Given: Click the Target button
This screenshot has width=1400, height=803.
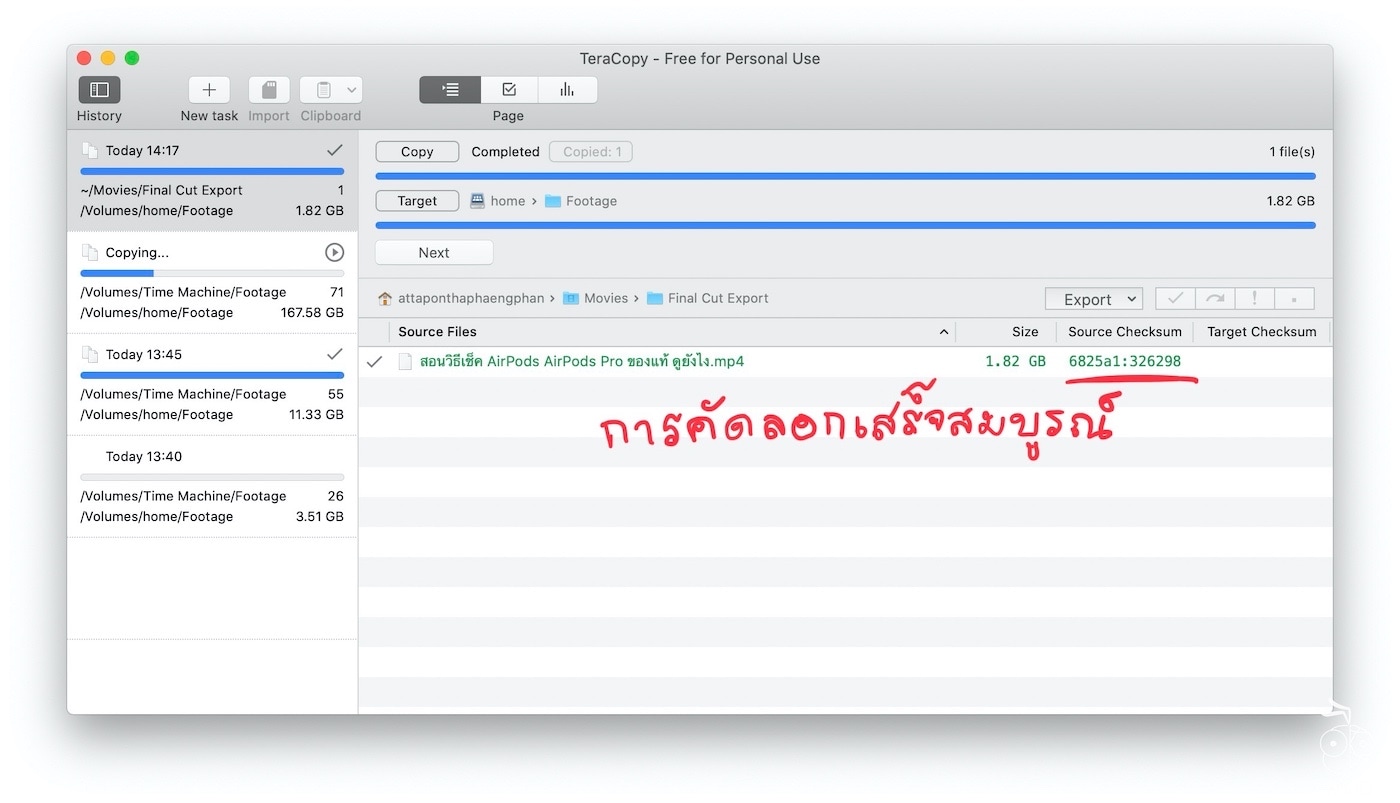Looking at the screenshot, I should 417,200.
